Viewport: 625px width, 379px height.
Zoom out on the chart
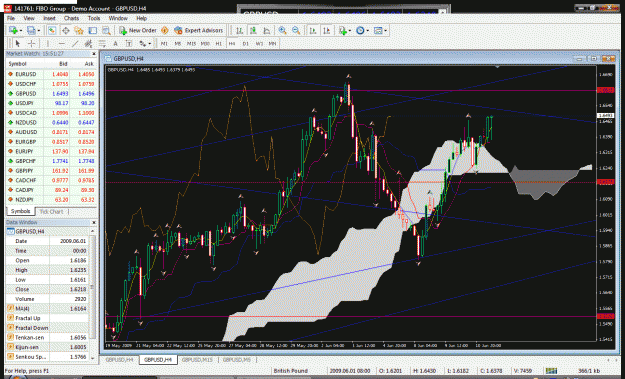click(x=296, y=30)
